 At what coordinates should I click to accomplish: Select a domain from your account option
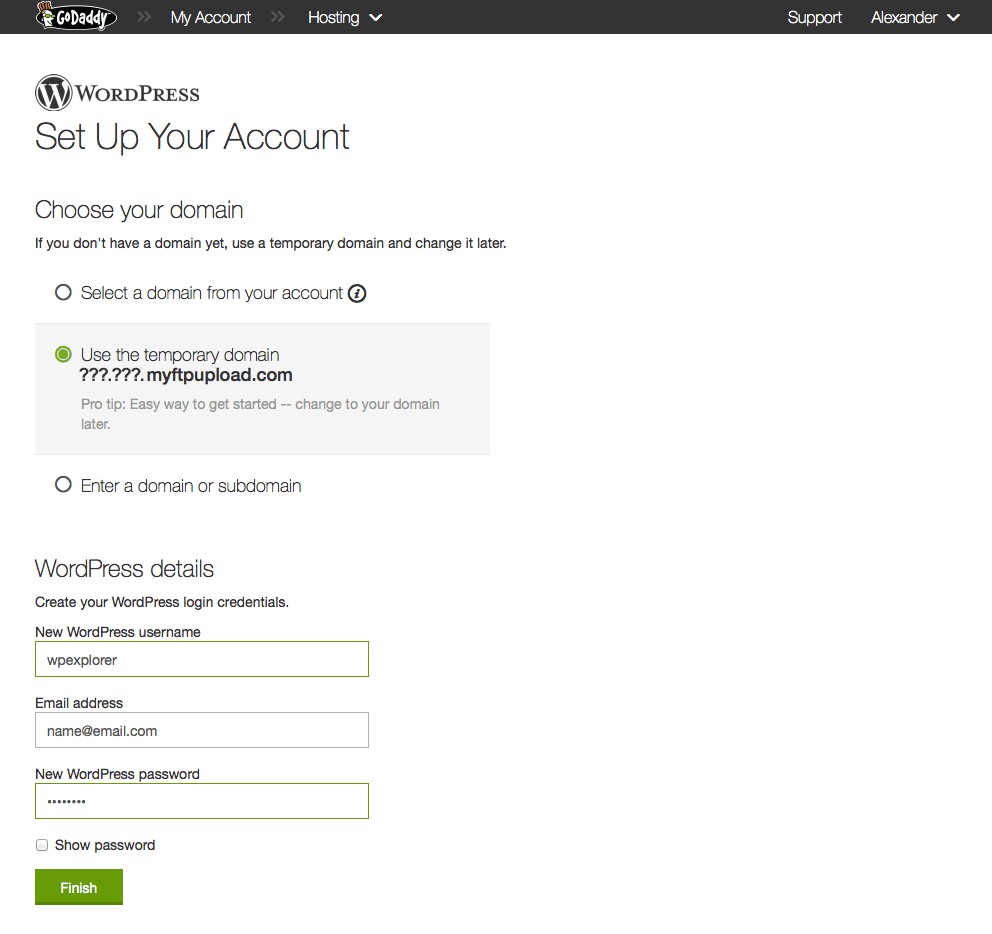(63, 292)
